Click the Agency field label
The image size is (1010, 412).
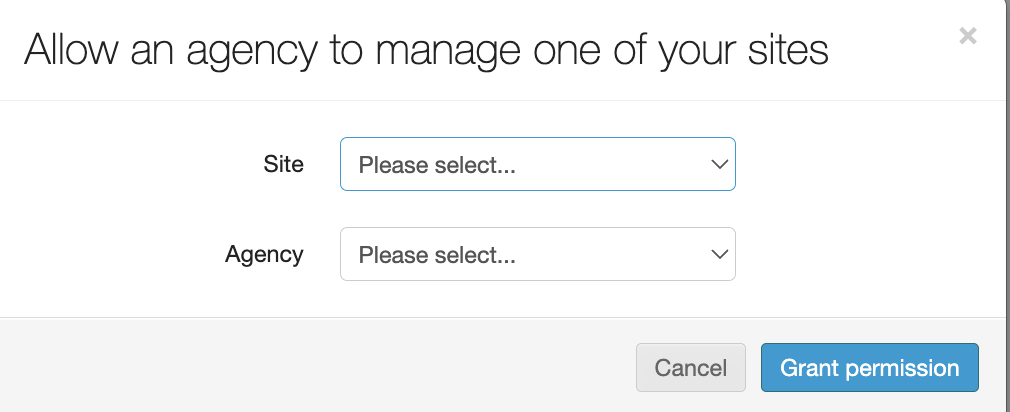tap(264, 254)
